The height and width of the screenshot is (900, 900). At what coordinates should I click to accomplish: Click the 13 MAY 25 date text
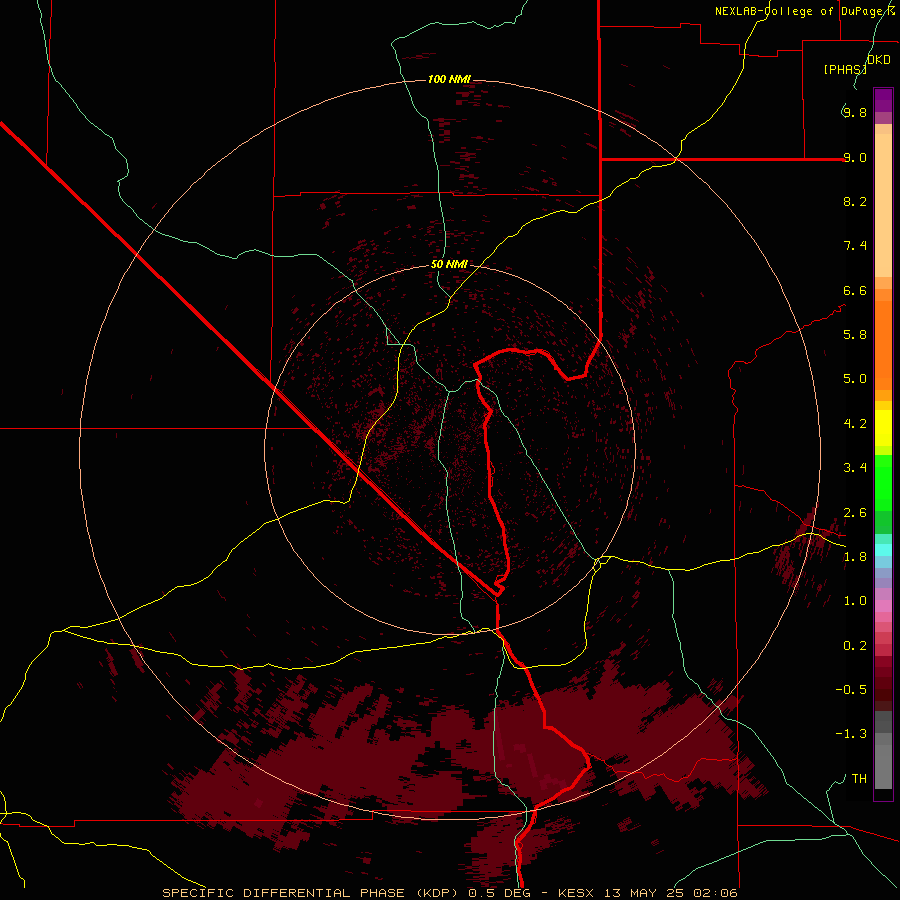643,893
